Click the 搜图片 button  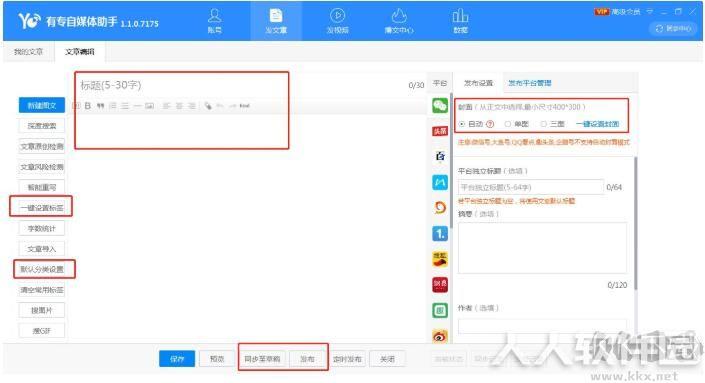click(42, 310)
